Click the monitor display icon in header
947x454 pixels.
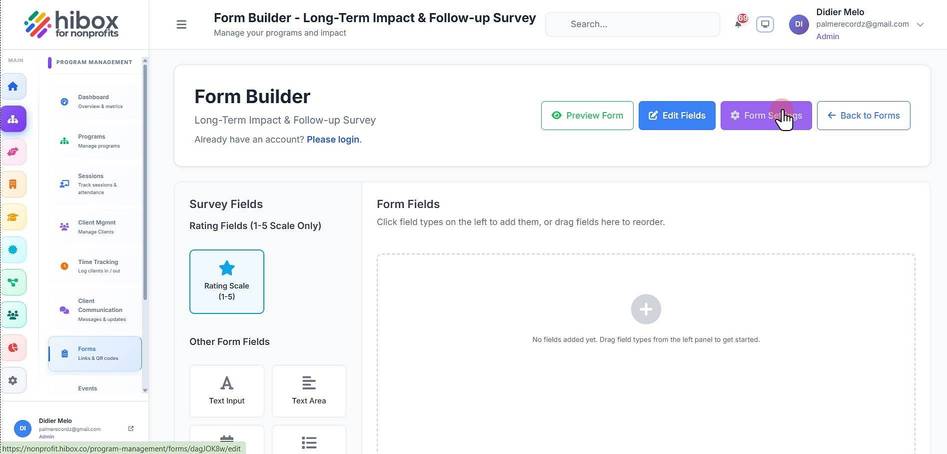point(765,24)
